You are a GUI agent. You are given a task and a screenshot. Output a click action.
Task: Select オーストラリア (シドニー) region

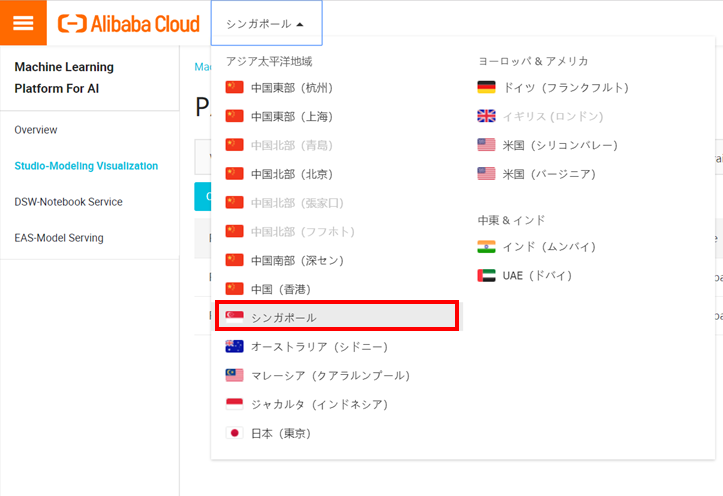pyautogui.click(x=319, y=347)
